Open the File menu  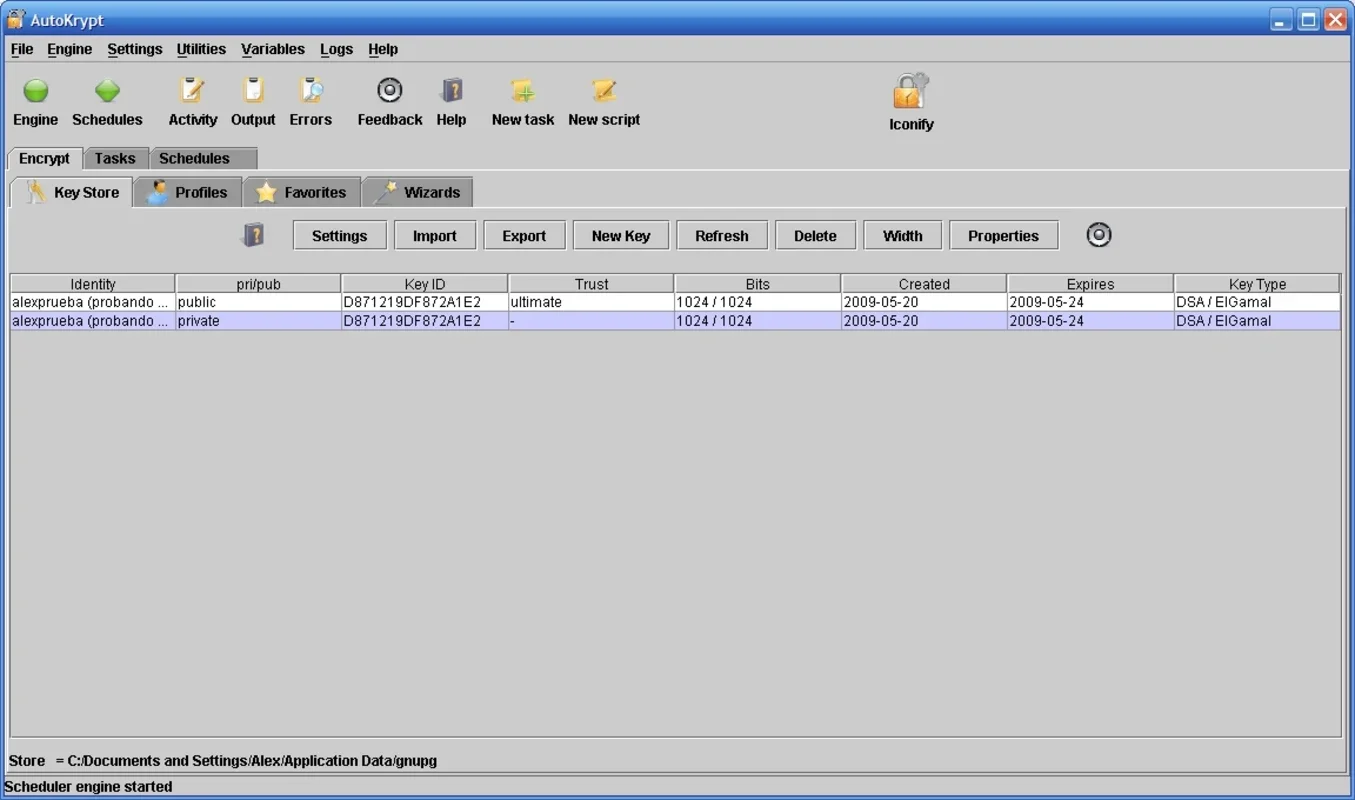point(22,49)
